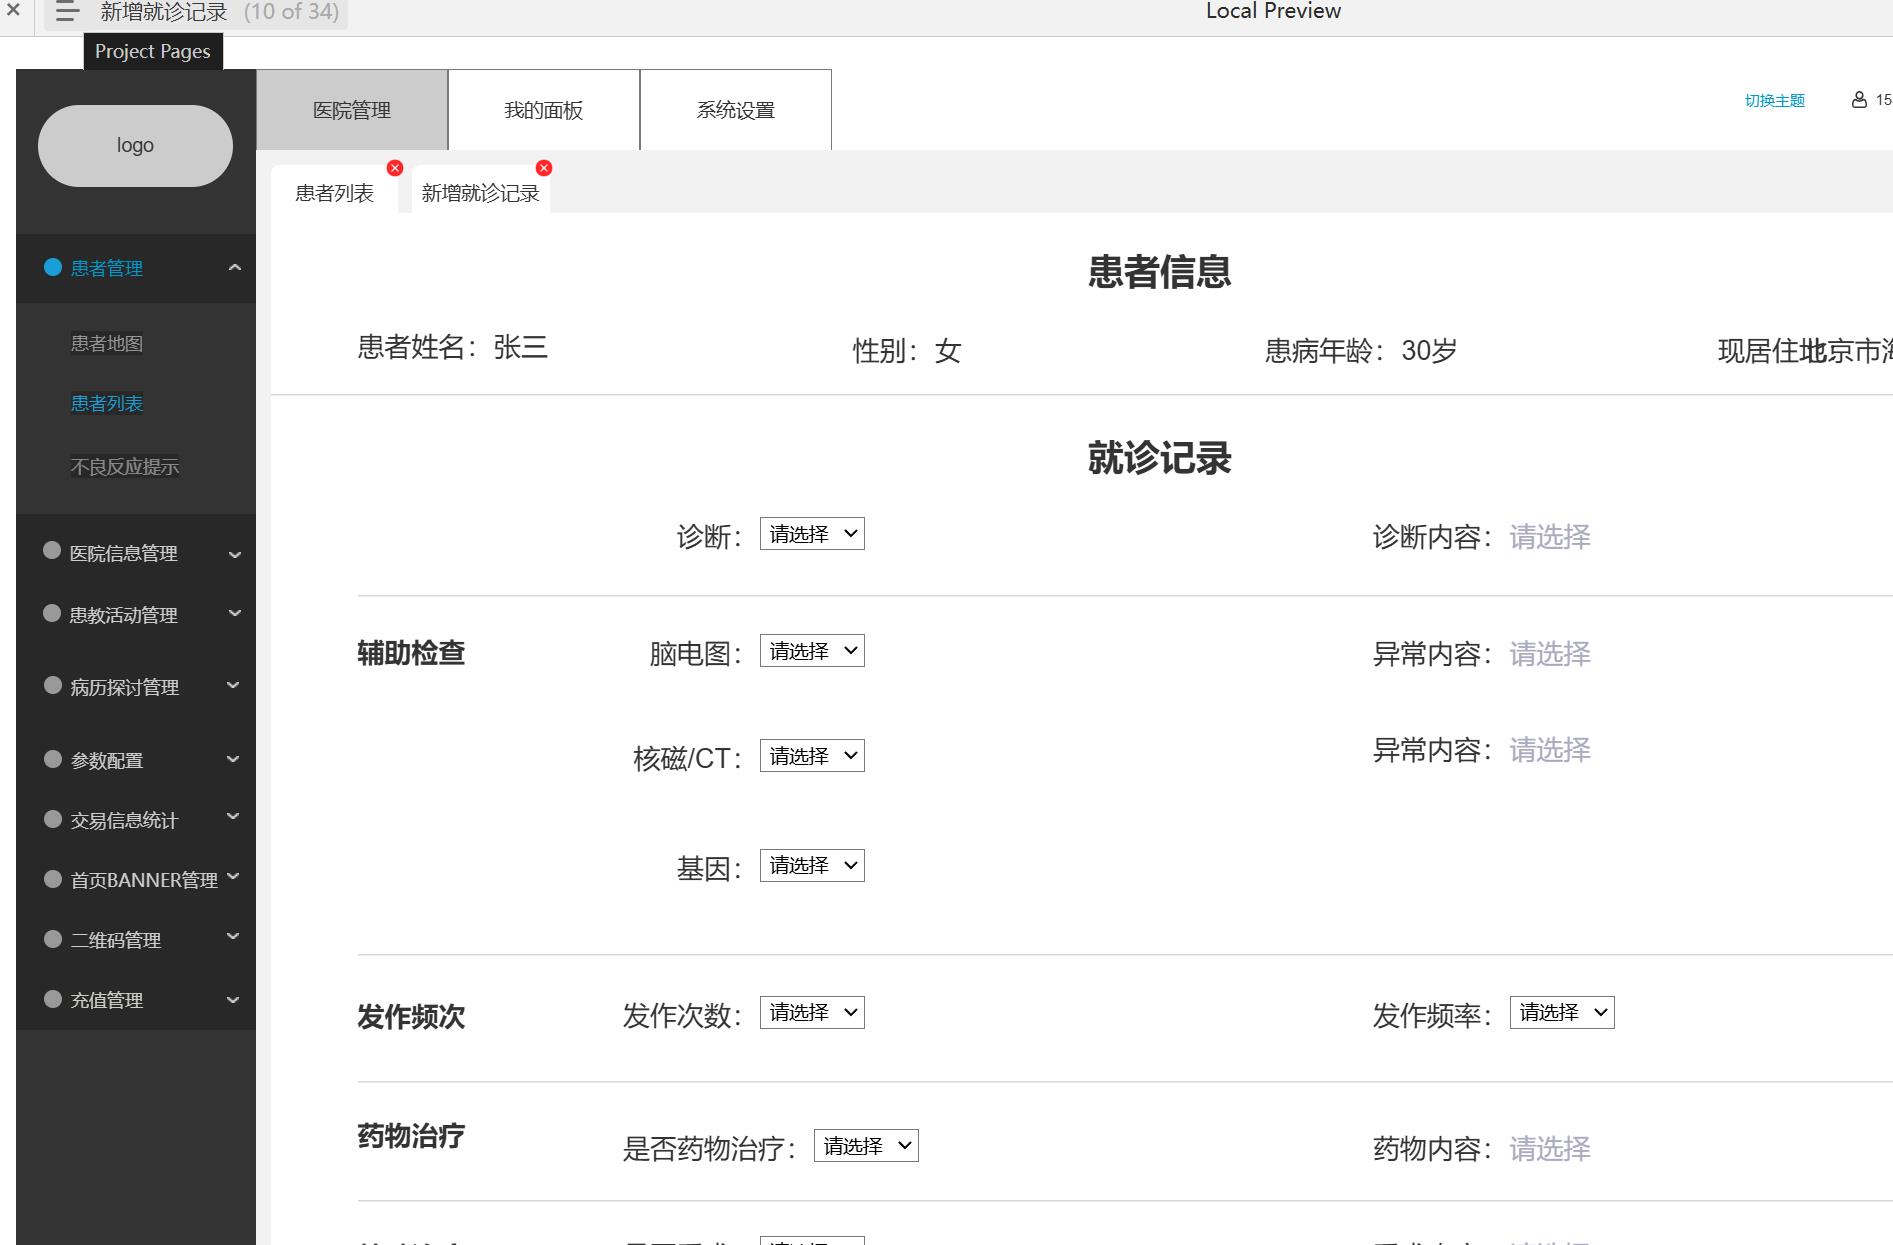Open the hamburger menu icon in preview bar
Image resolution: width=1893 pixels, height=1245 pixels.
pyautogui.click(x=67, y=12)
